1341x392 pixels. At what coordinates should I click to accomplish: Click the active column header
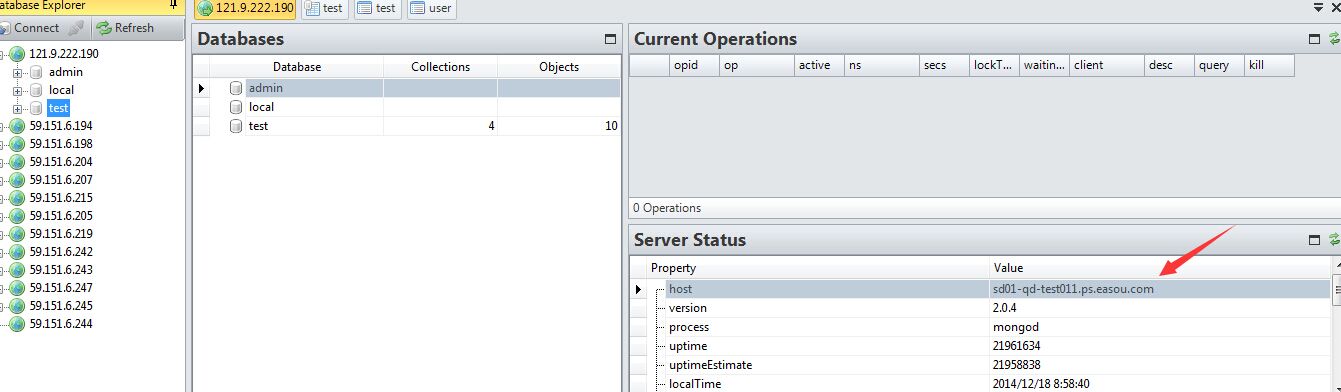(x=819, y=65)
